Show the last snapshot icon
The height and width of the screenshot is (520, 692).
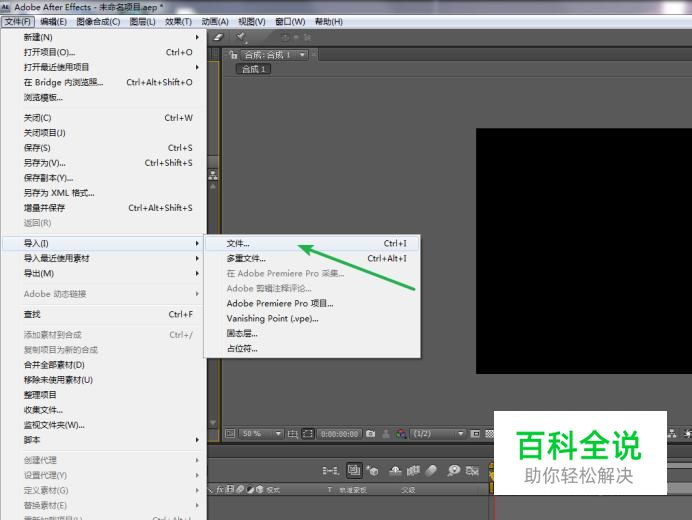tap(386, 434)
